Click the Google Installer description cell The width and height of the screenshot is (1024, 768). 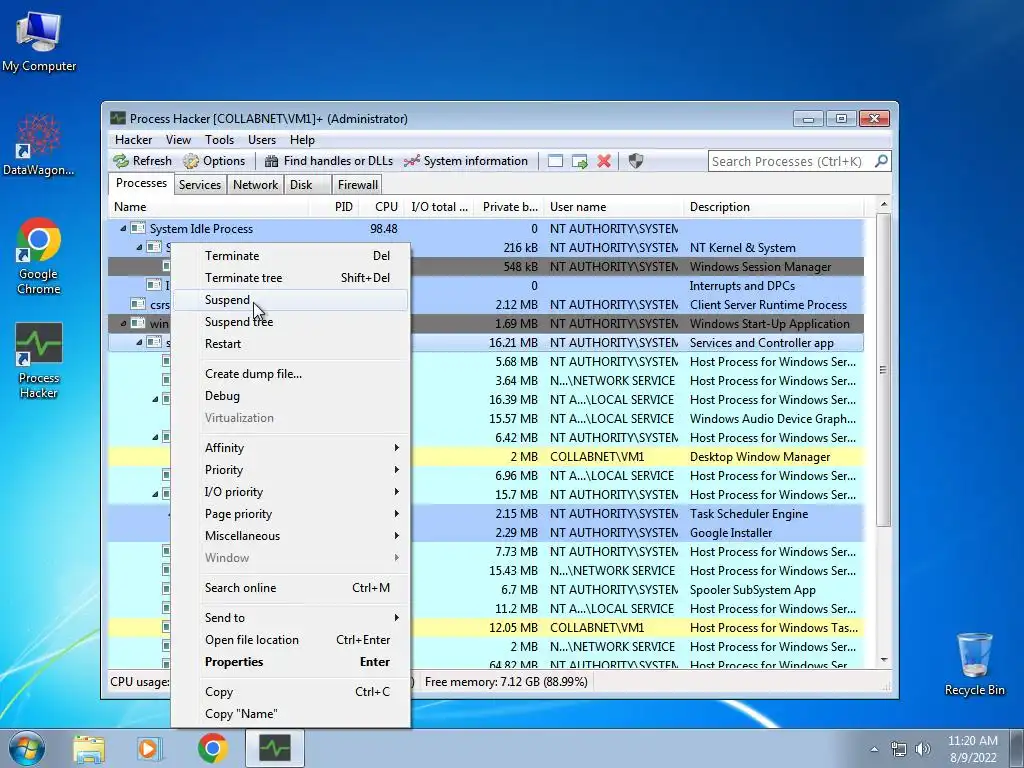tap(731, 533)
